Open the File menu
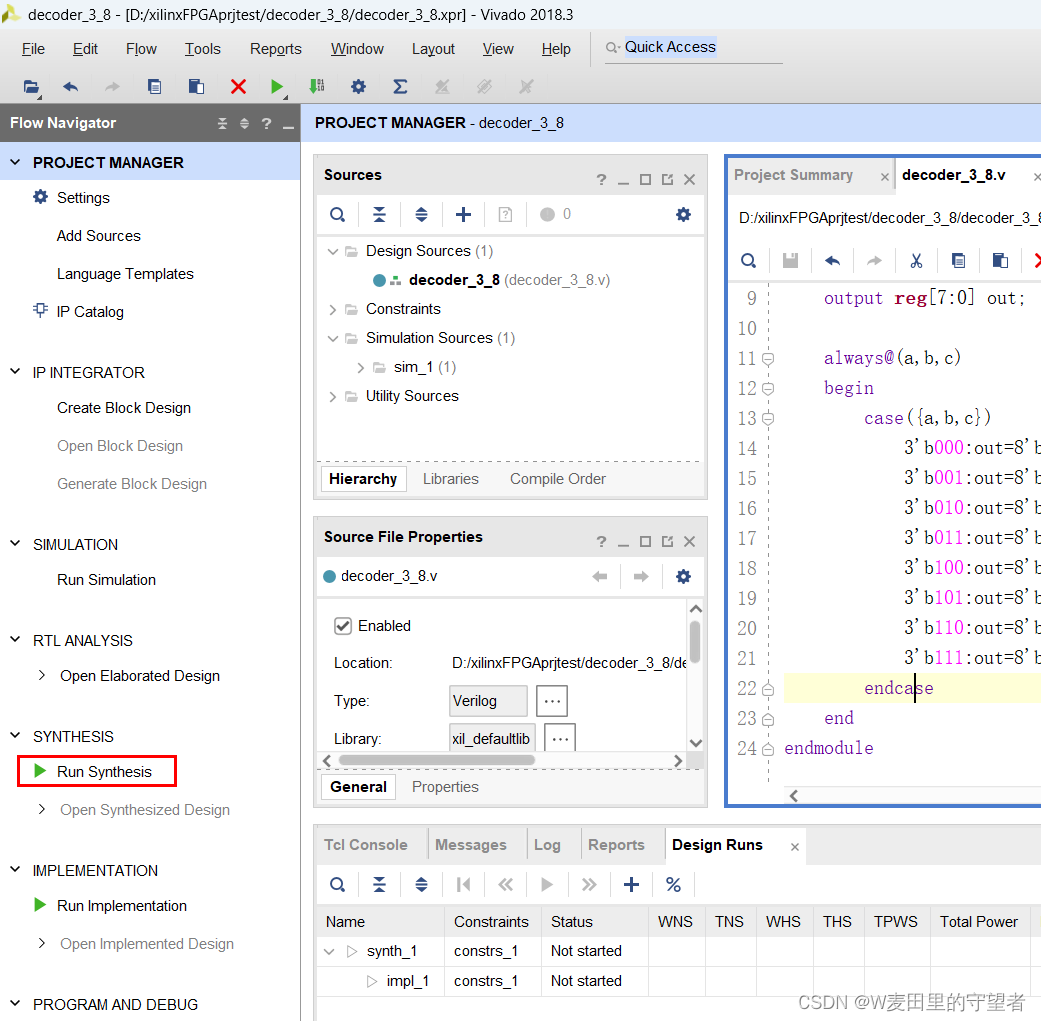The image size is (1041, 1021). click(33, 49)
